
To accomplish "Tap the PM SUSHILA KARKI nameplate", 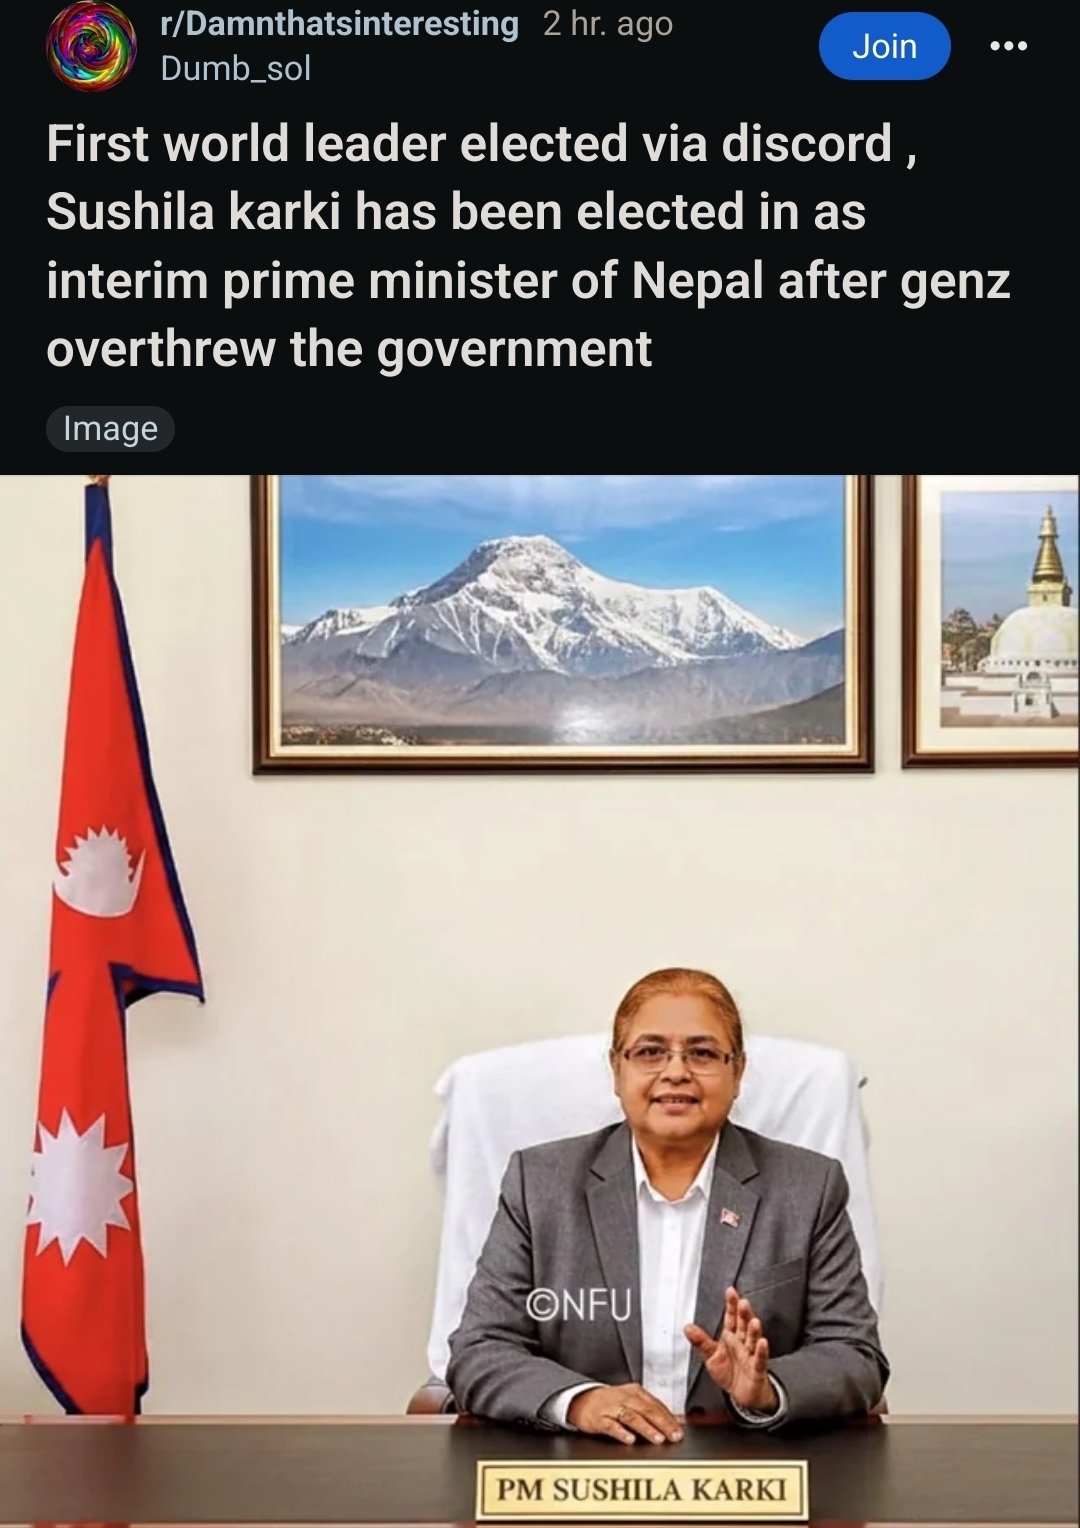I will click(642, 1490).
